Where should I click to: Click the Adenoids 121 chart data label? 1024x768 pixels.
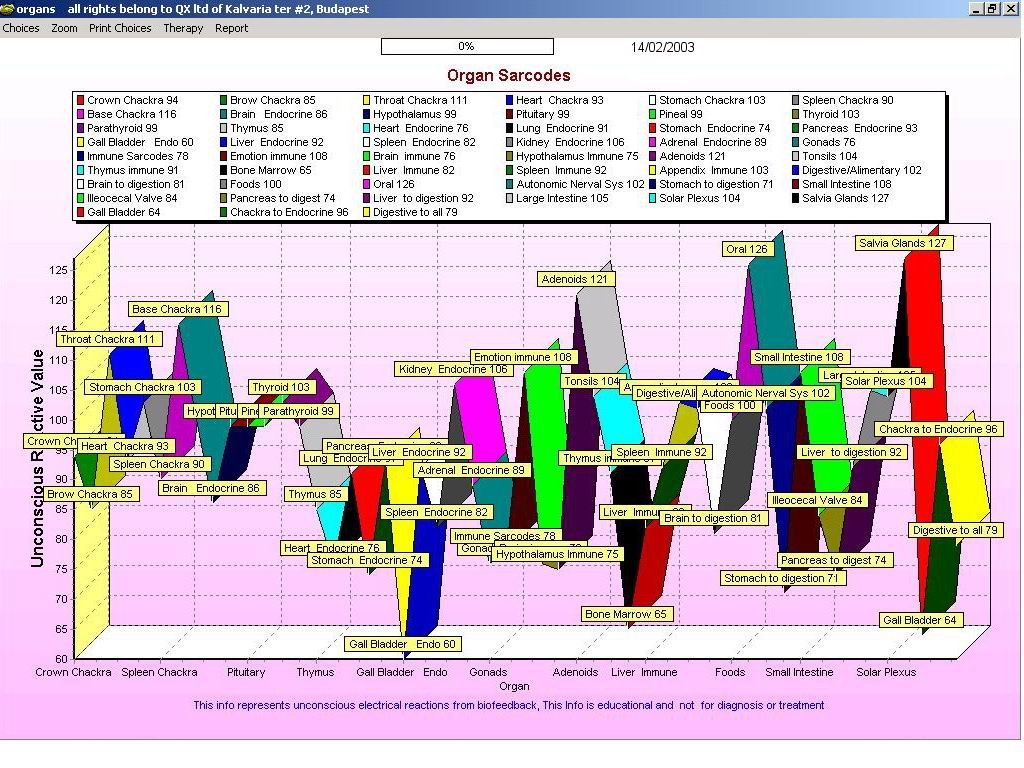click(x=575, y=279)
